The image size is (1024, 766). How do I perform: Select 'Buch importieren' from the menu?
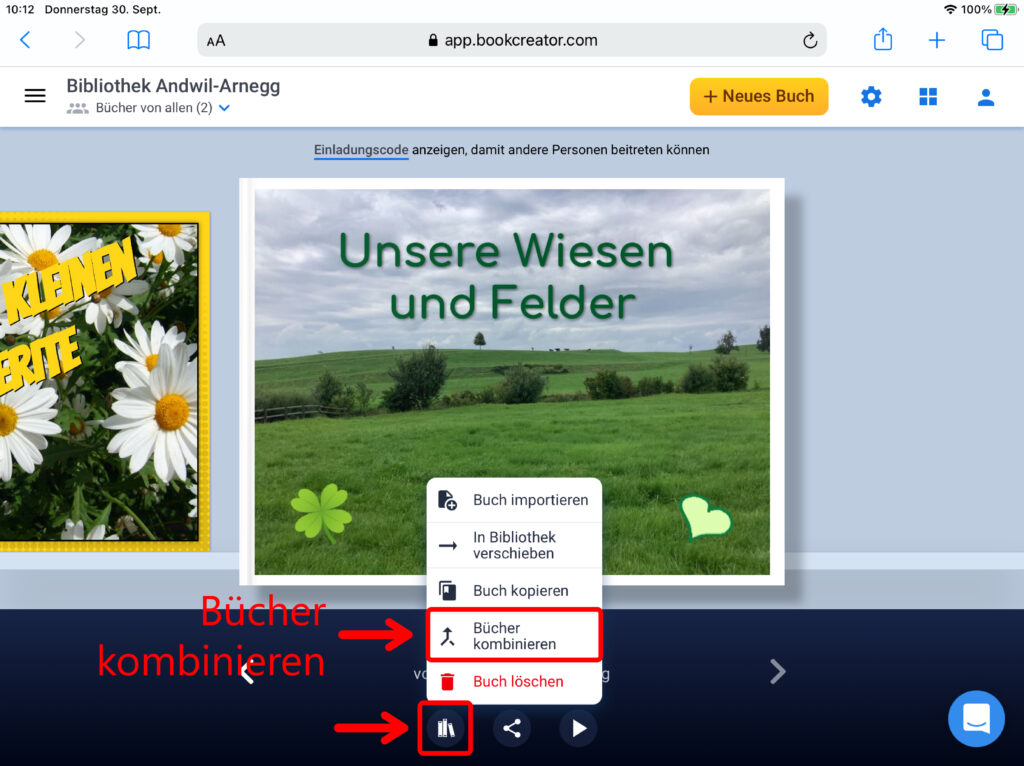click(514, 500)
